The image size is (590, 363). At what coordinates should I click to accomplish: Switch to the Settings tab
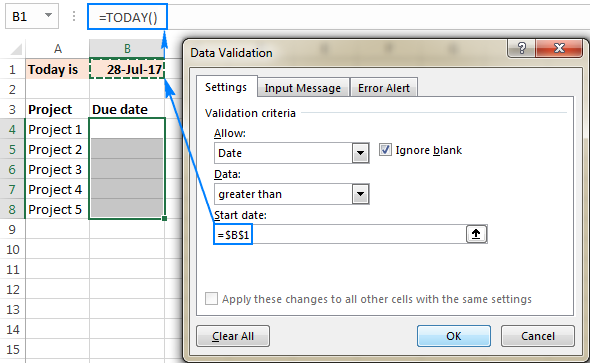[226, 87]
